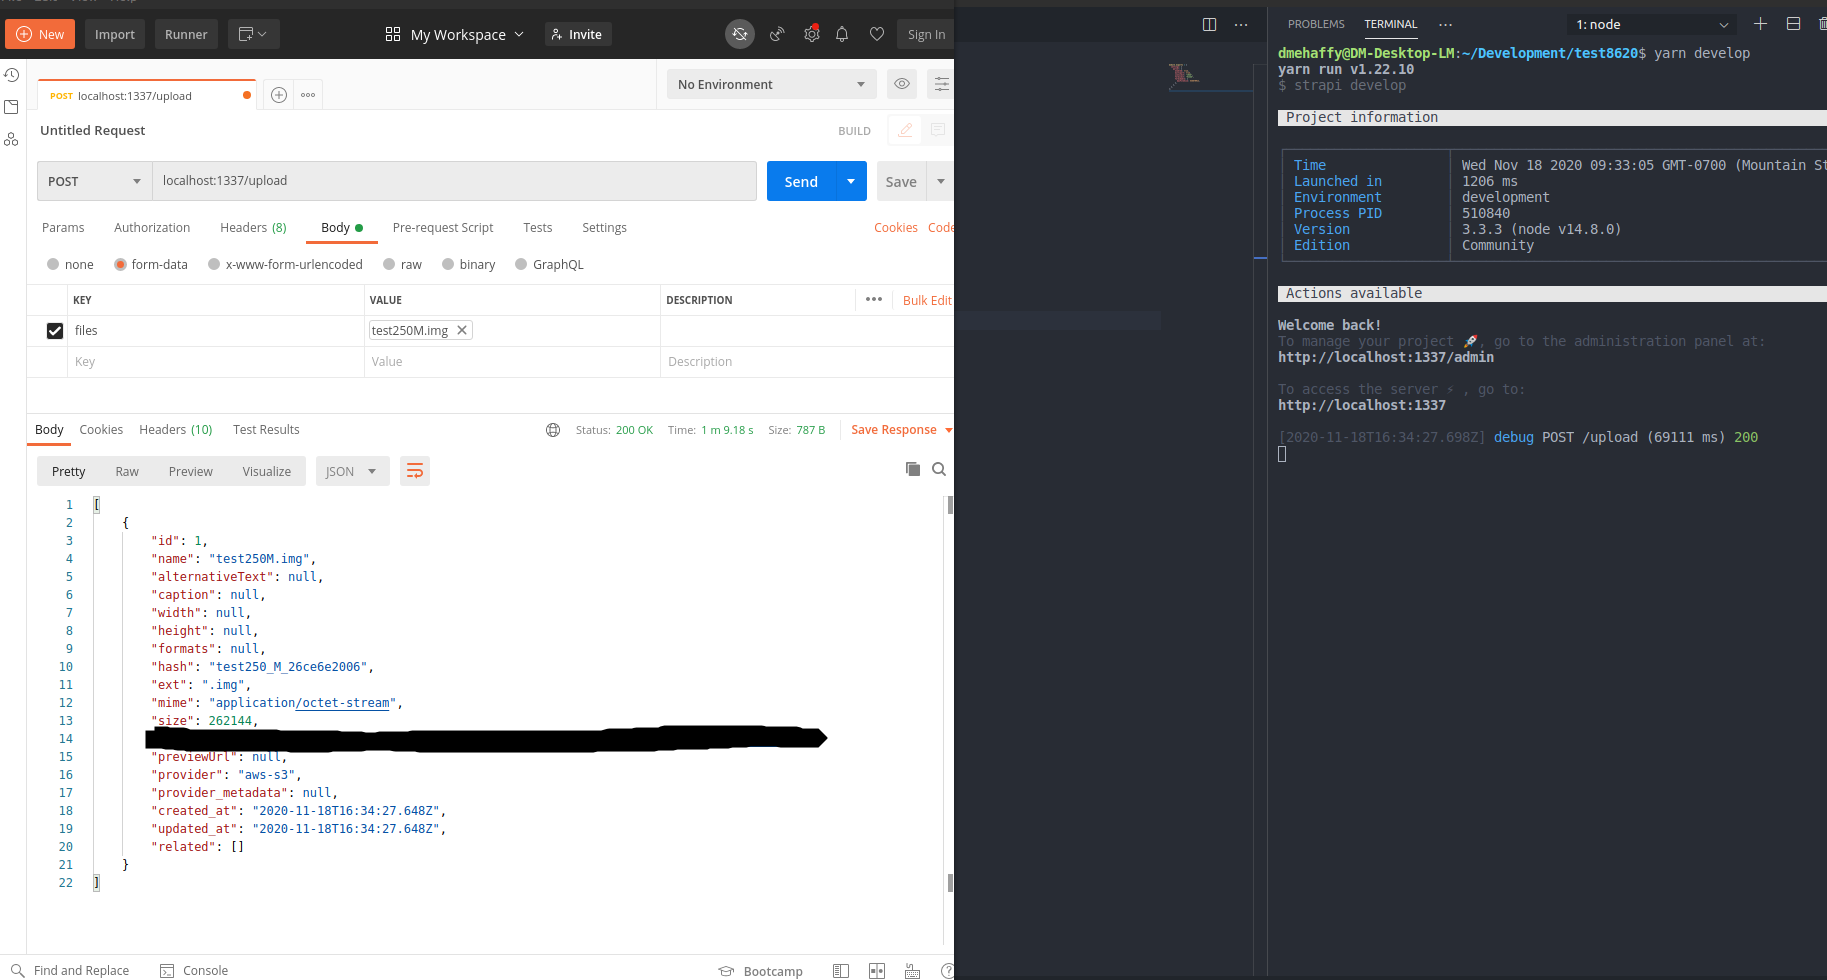Search the response with magnifier icon
1827x980 pixels.
pyautogui.click(x=938, y=468)
